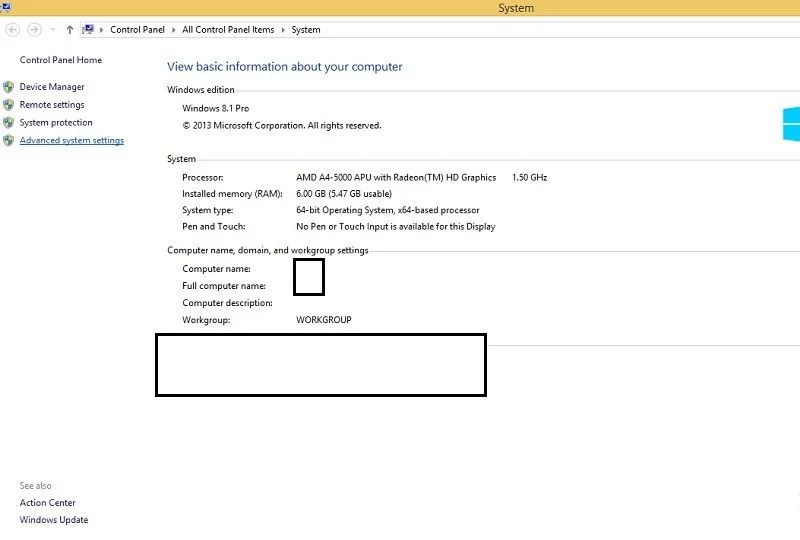800x540 pixels.
Task: Click the 'Windows 8.1 Pro' edition text
Action: [215, 108]
